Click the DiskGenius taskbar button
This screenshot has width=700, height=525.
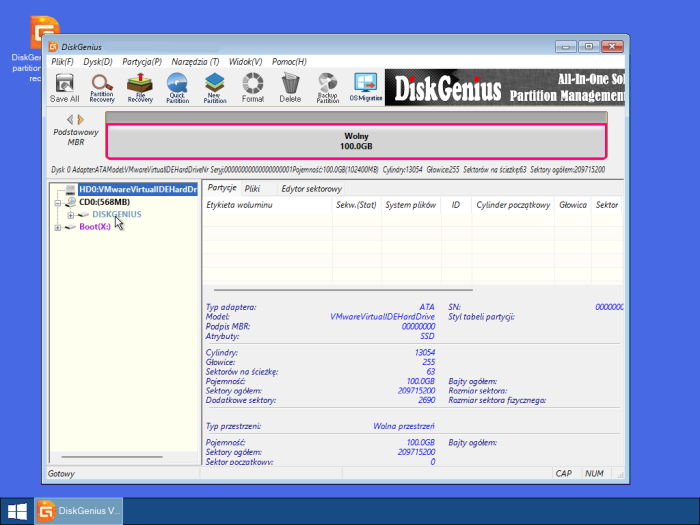click(79, 512)
